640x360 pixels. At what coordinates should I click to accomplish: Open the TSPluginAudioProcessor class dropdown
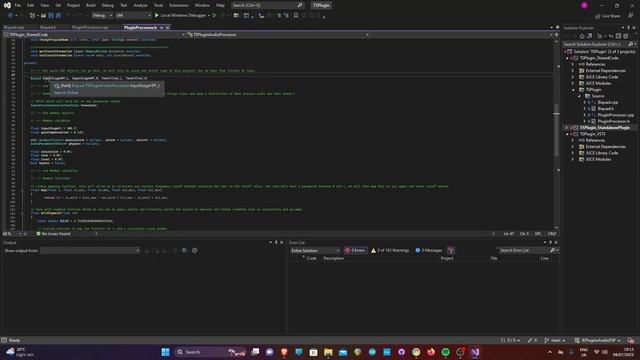click(x=278, y=35)
